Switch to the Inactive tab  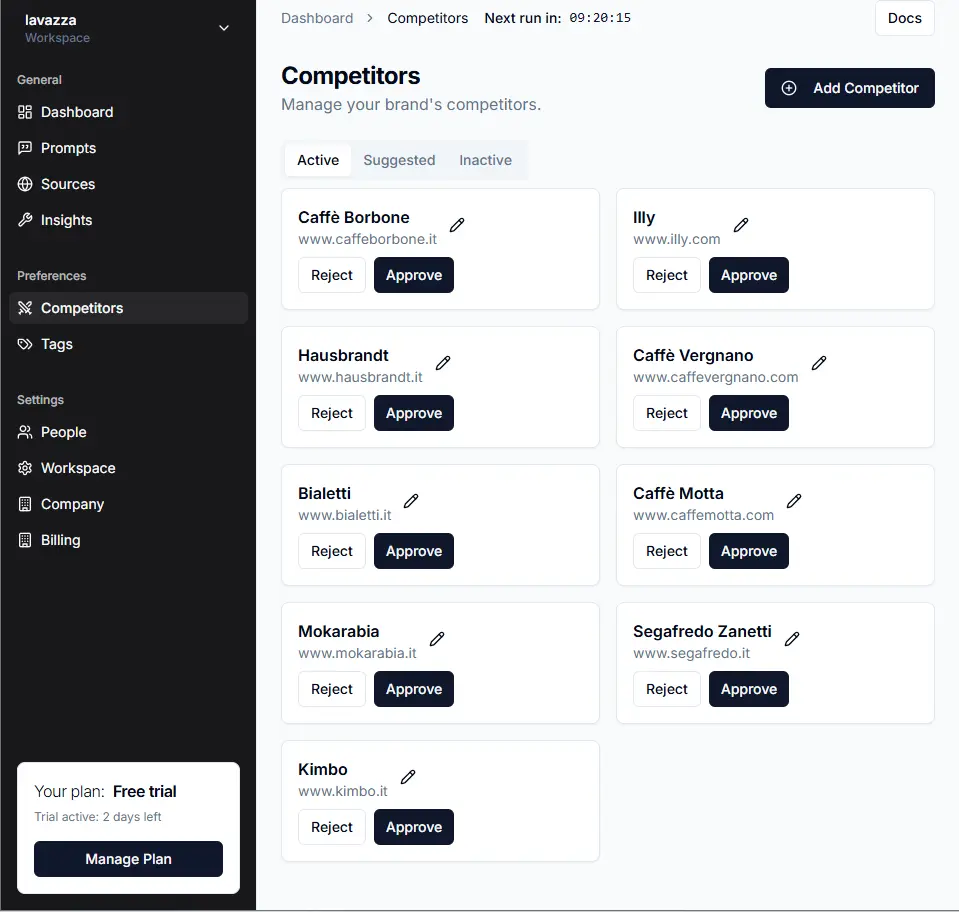click(486, 160)
